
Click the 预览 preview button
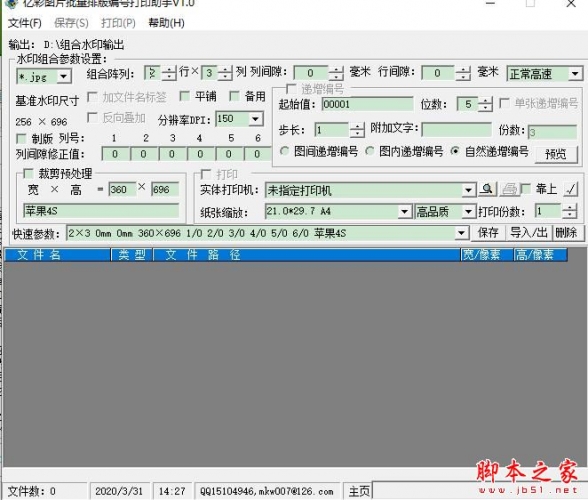pyautogui.click(x=556, y=154)
